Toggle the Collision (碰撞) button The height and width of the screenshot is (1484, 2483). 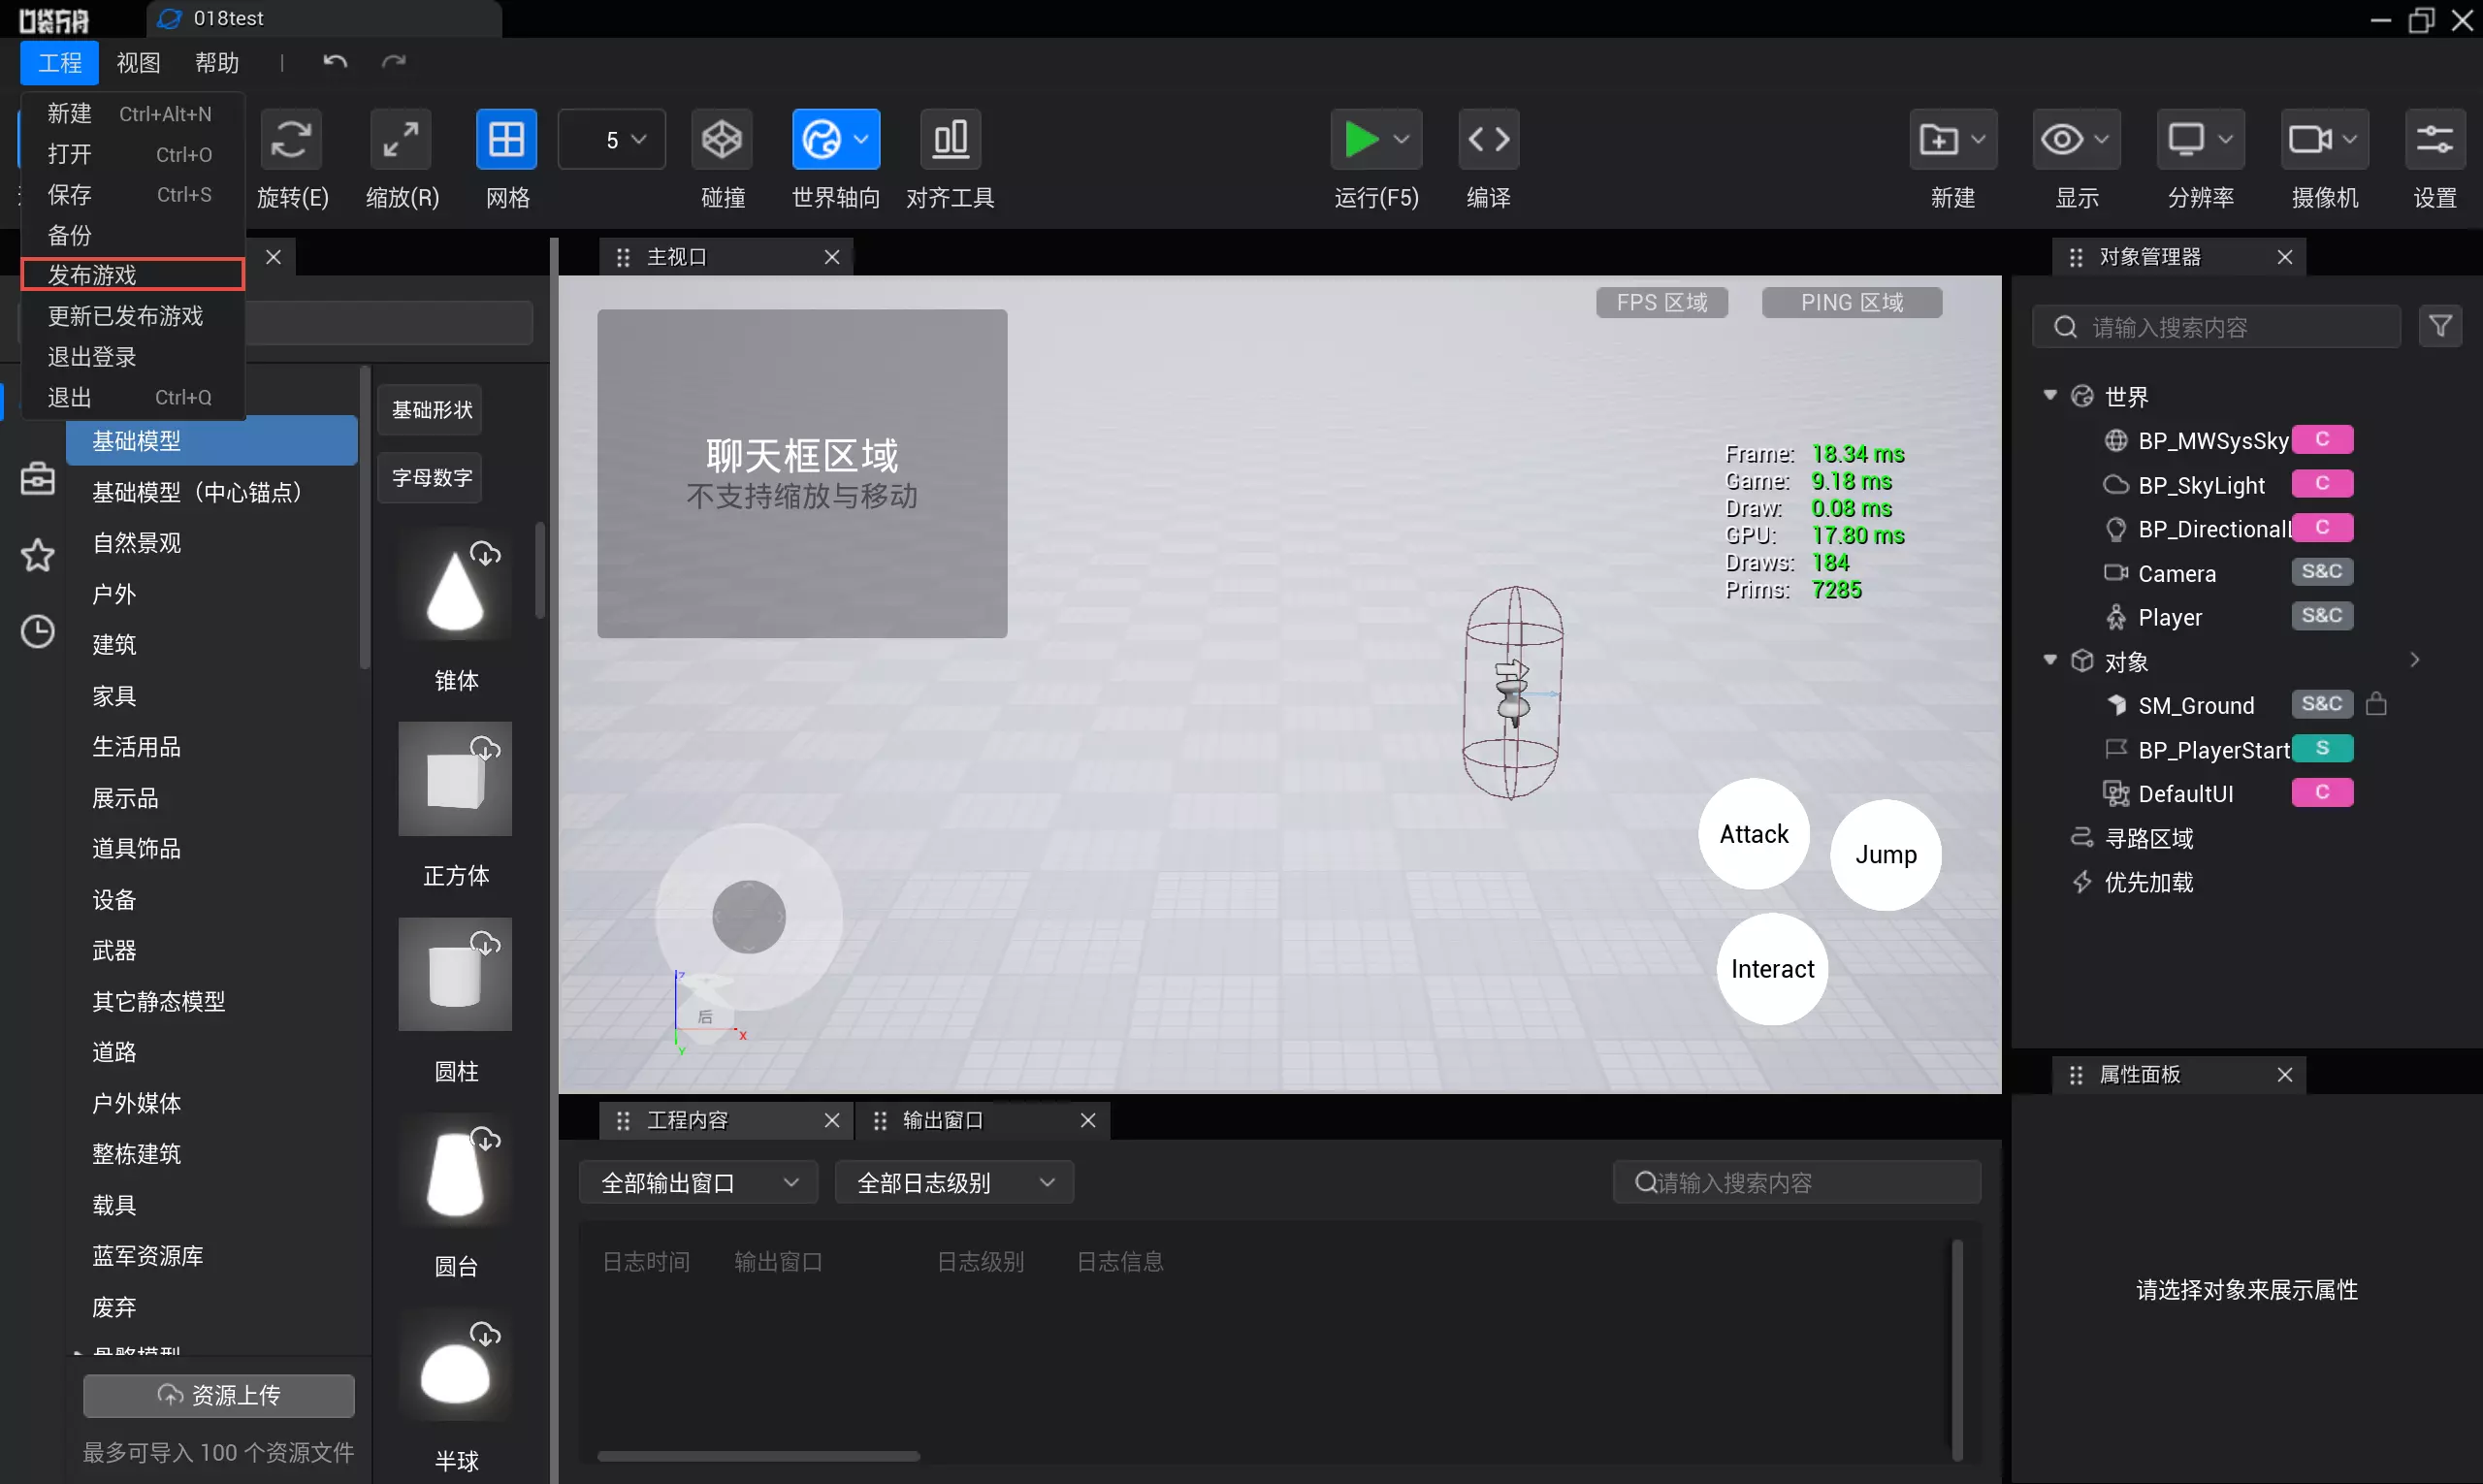coord(721,139)
